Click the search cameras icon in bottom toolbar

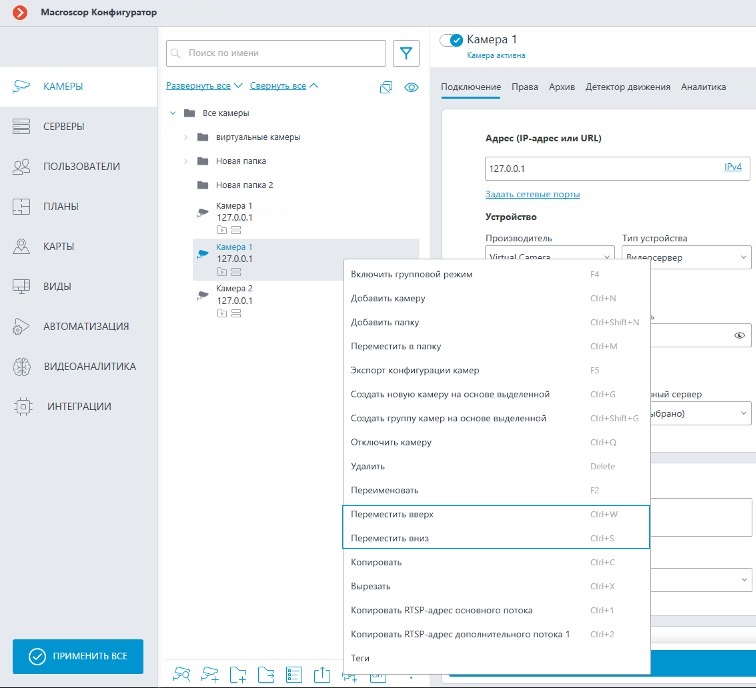click(182, 674)
